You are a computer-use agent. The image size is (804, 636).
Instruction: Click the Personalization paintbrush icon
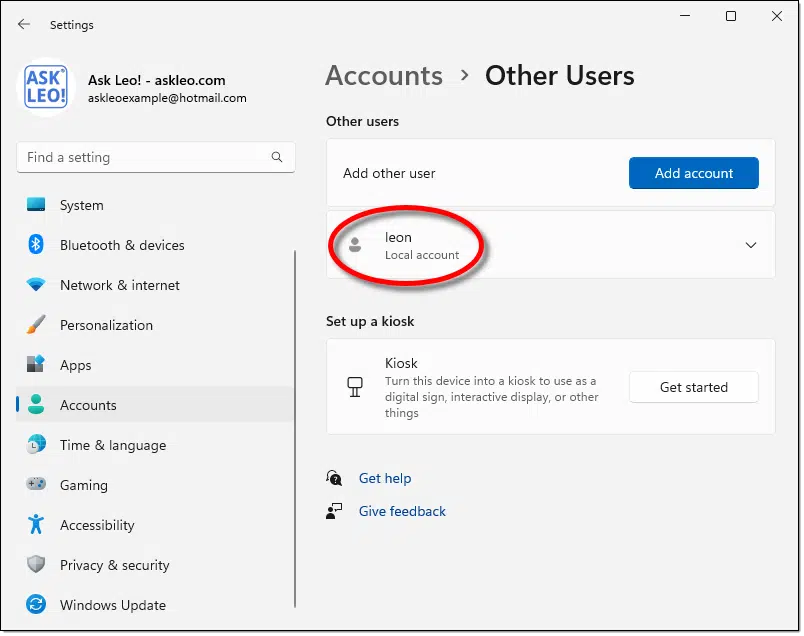pos(36,325)
